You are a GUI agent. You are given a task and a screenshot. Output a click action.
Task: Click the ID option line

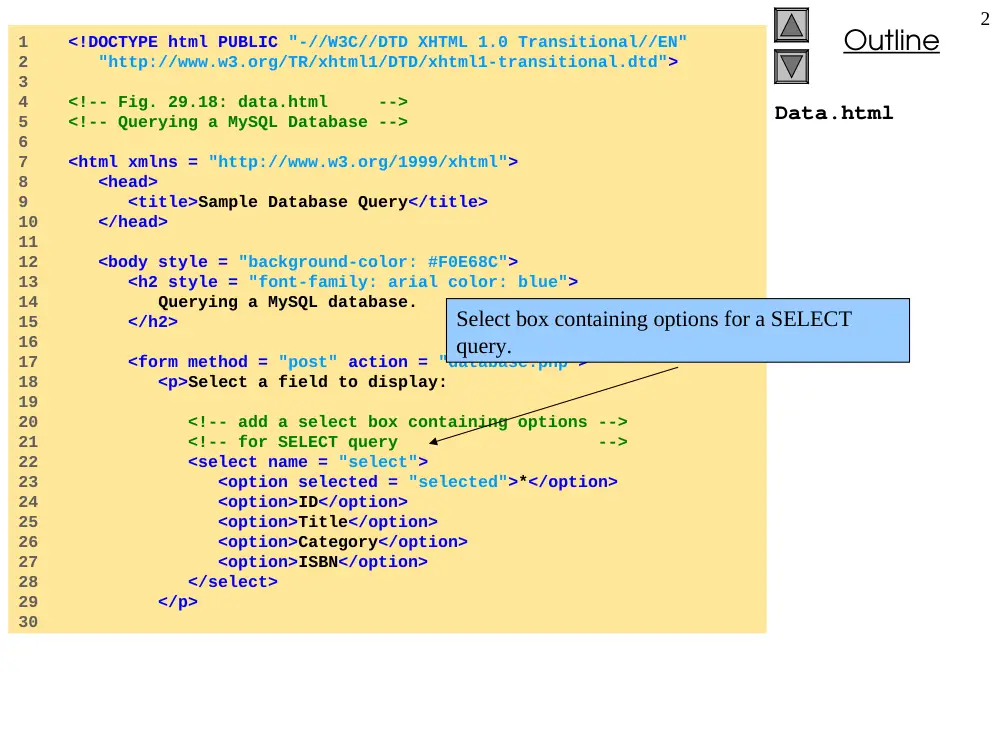(x=312, y=502)
